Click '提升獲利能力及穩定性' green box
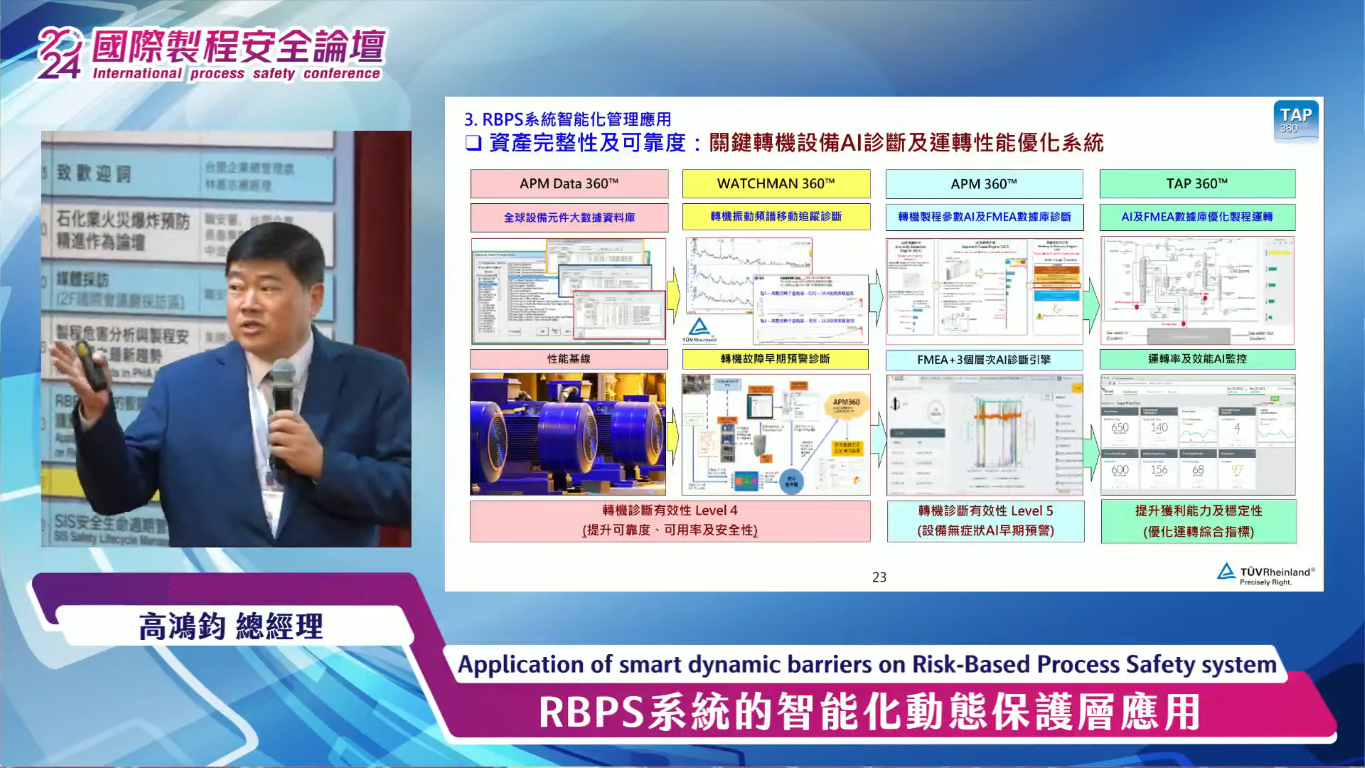The height and width of the screenshot is (768, 1365). pyautogui.click(x=1198, y=521)
